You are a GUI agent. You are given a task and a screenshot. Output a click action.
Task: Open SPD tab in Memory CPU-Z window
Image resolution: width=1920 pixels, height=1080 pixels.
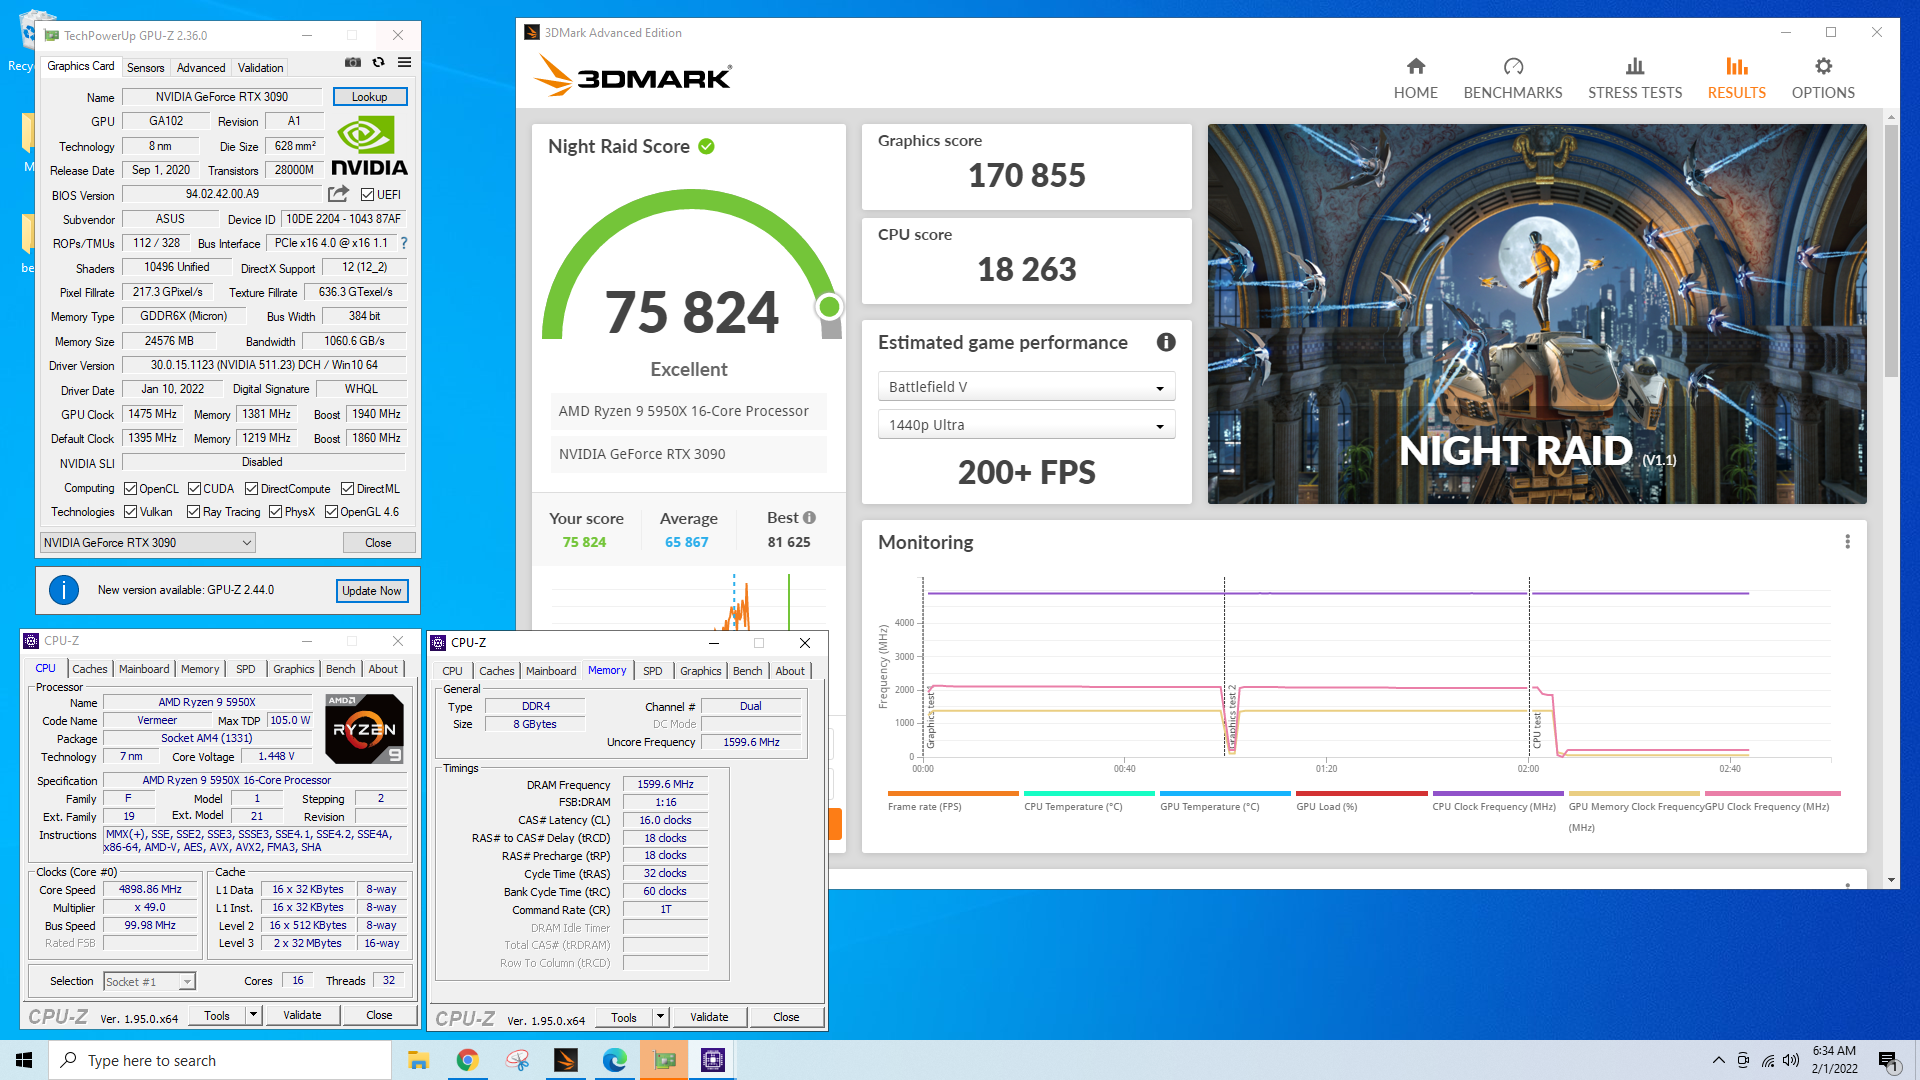652,671
